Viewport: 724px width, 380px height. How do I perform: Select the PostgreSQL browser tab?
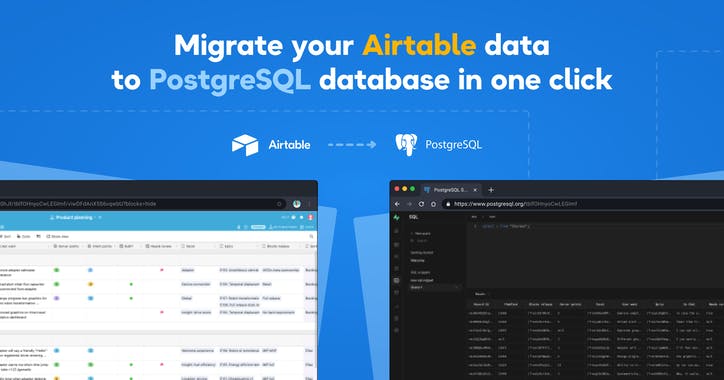click(450, 190)
